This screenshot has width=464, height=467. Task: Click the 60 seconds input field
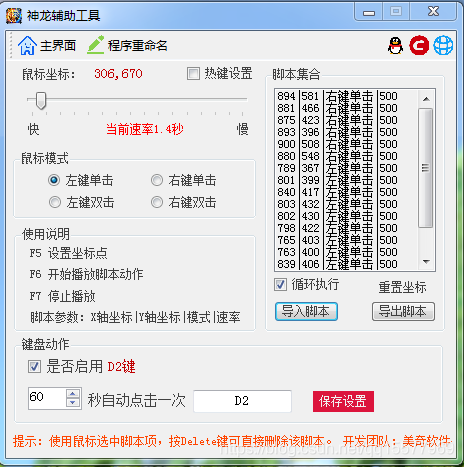47,398
